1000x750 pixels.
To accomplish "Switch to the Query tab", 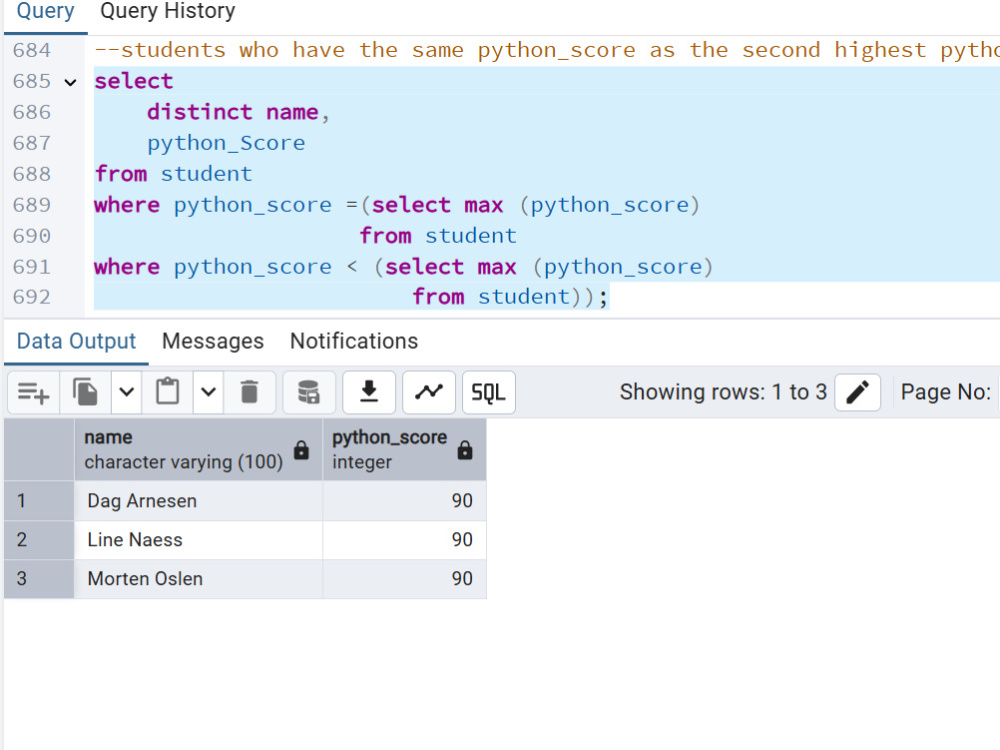I will tap(45, 11).
